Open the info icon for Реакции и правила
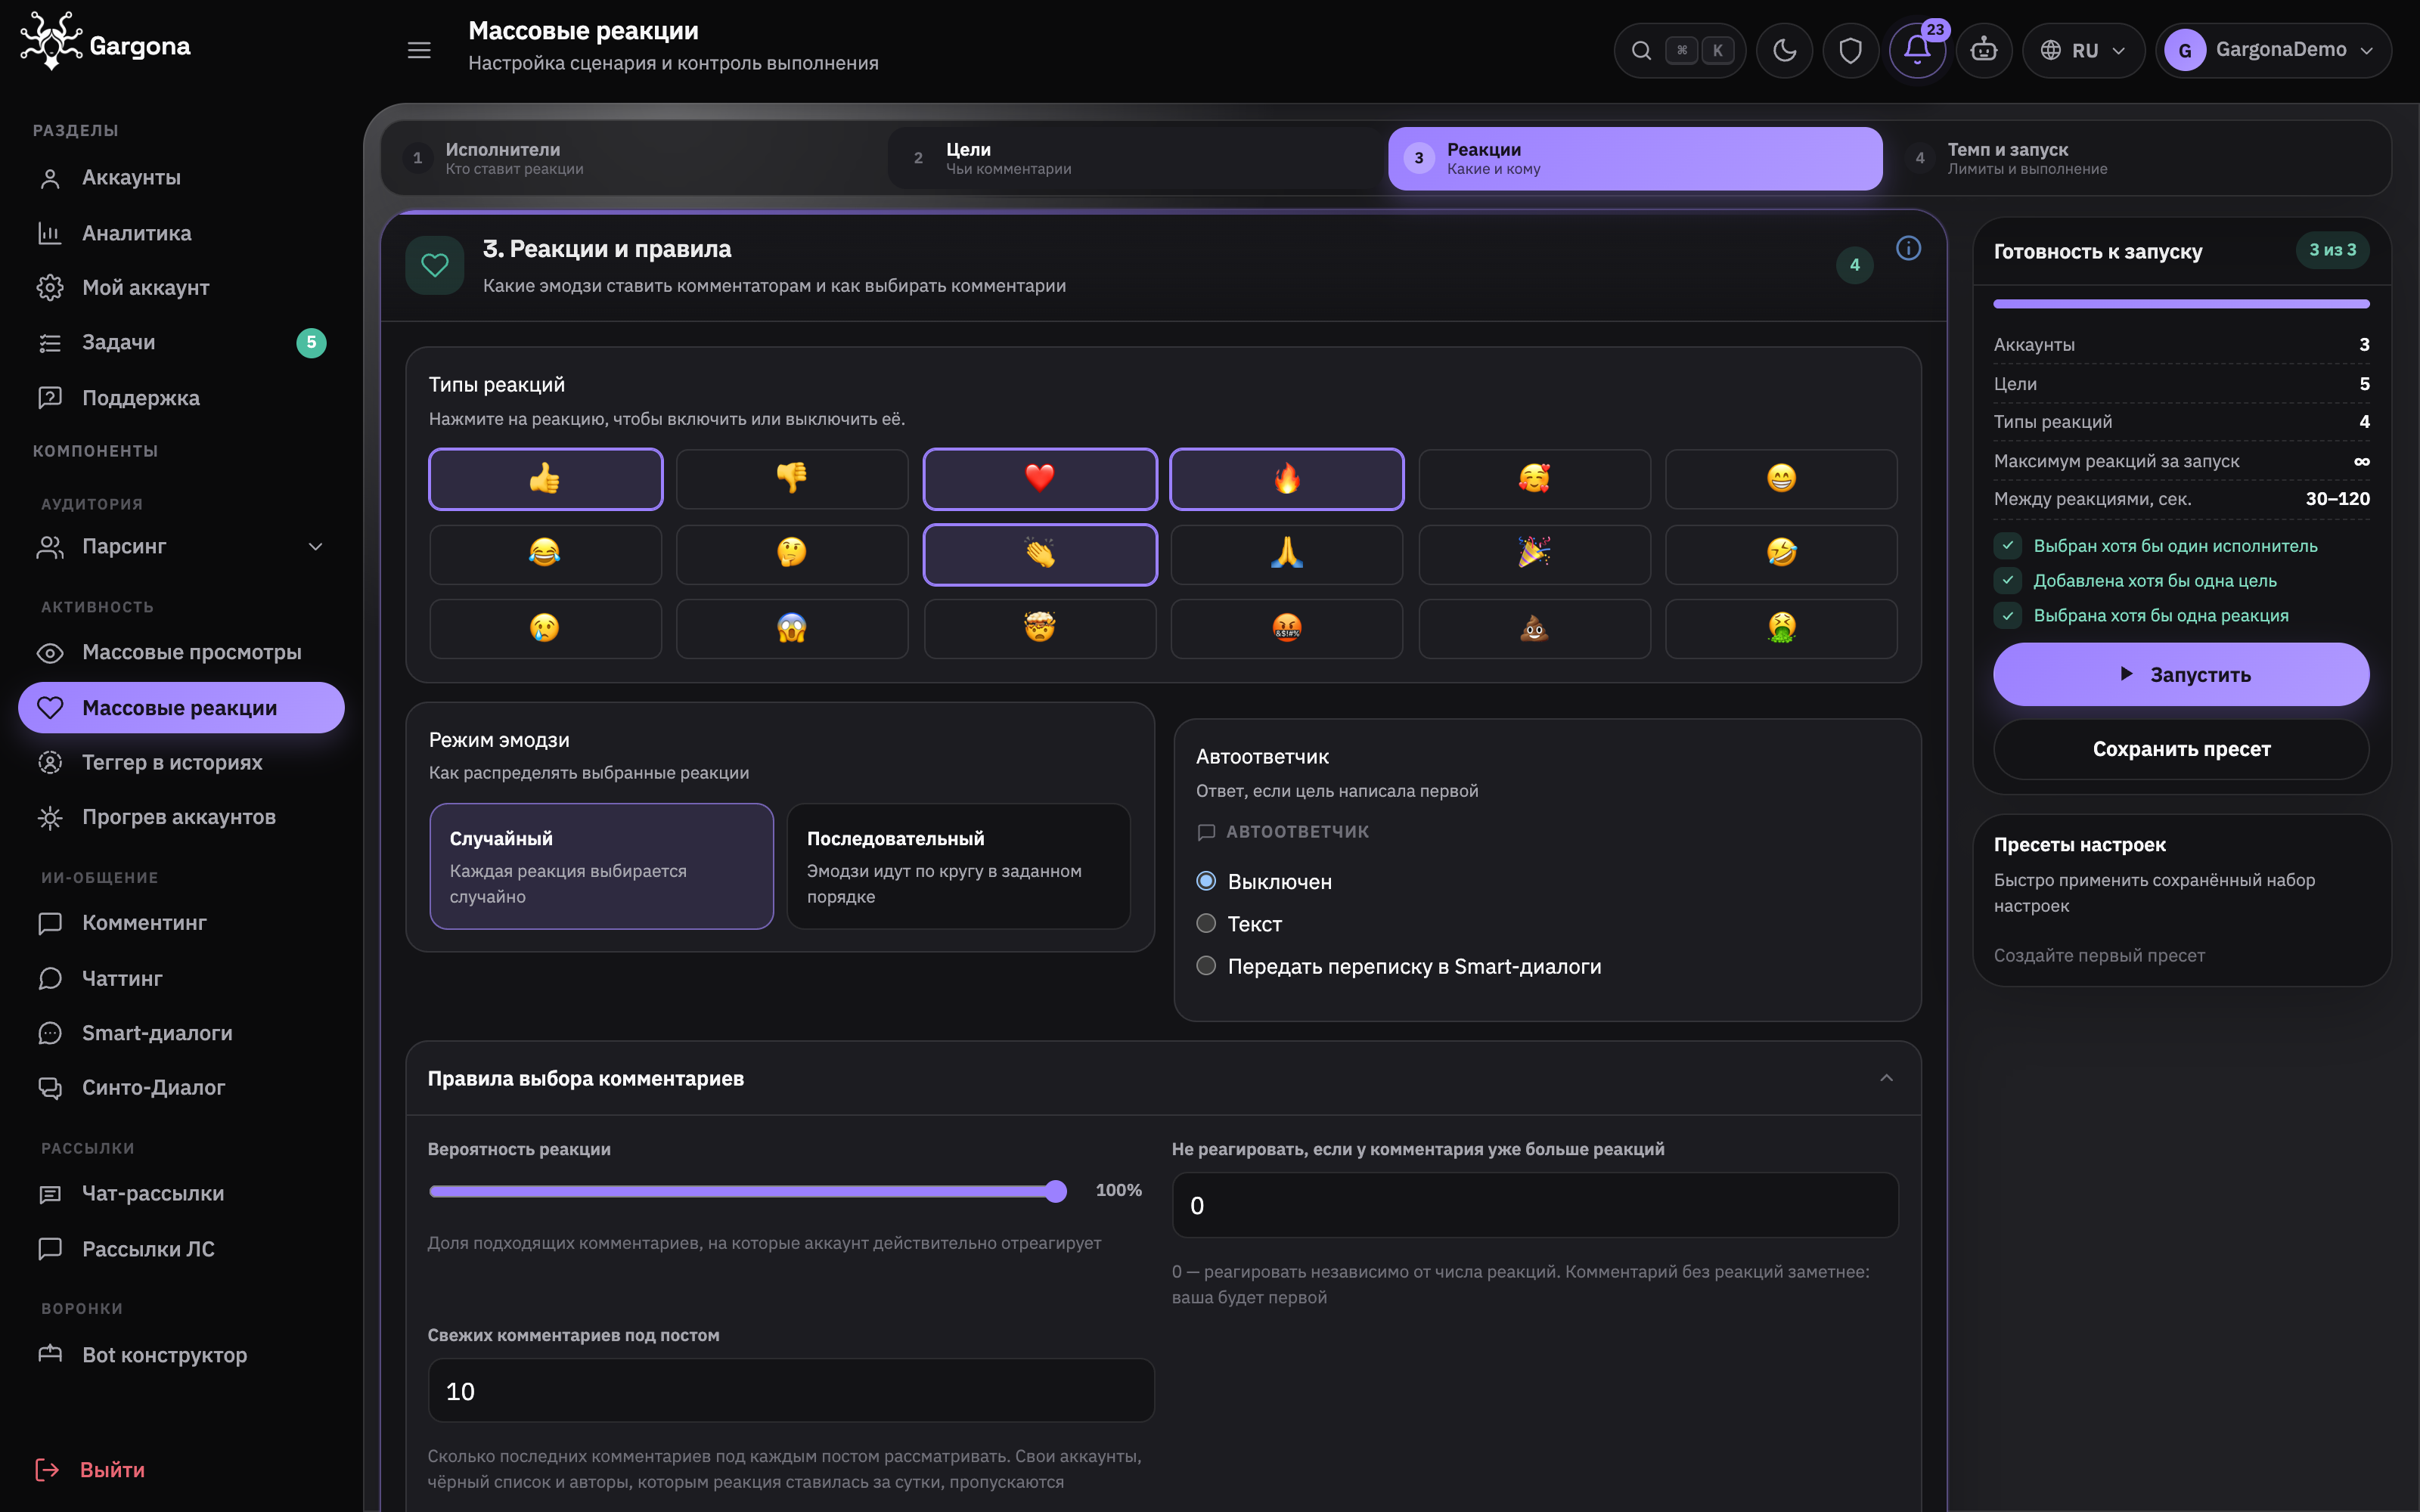This screenshot has height=1512, width=2420. click(1908, 248)
